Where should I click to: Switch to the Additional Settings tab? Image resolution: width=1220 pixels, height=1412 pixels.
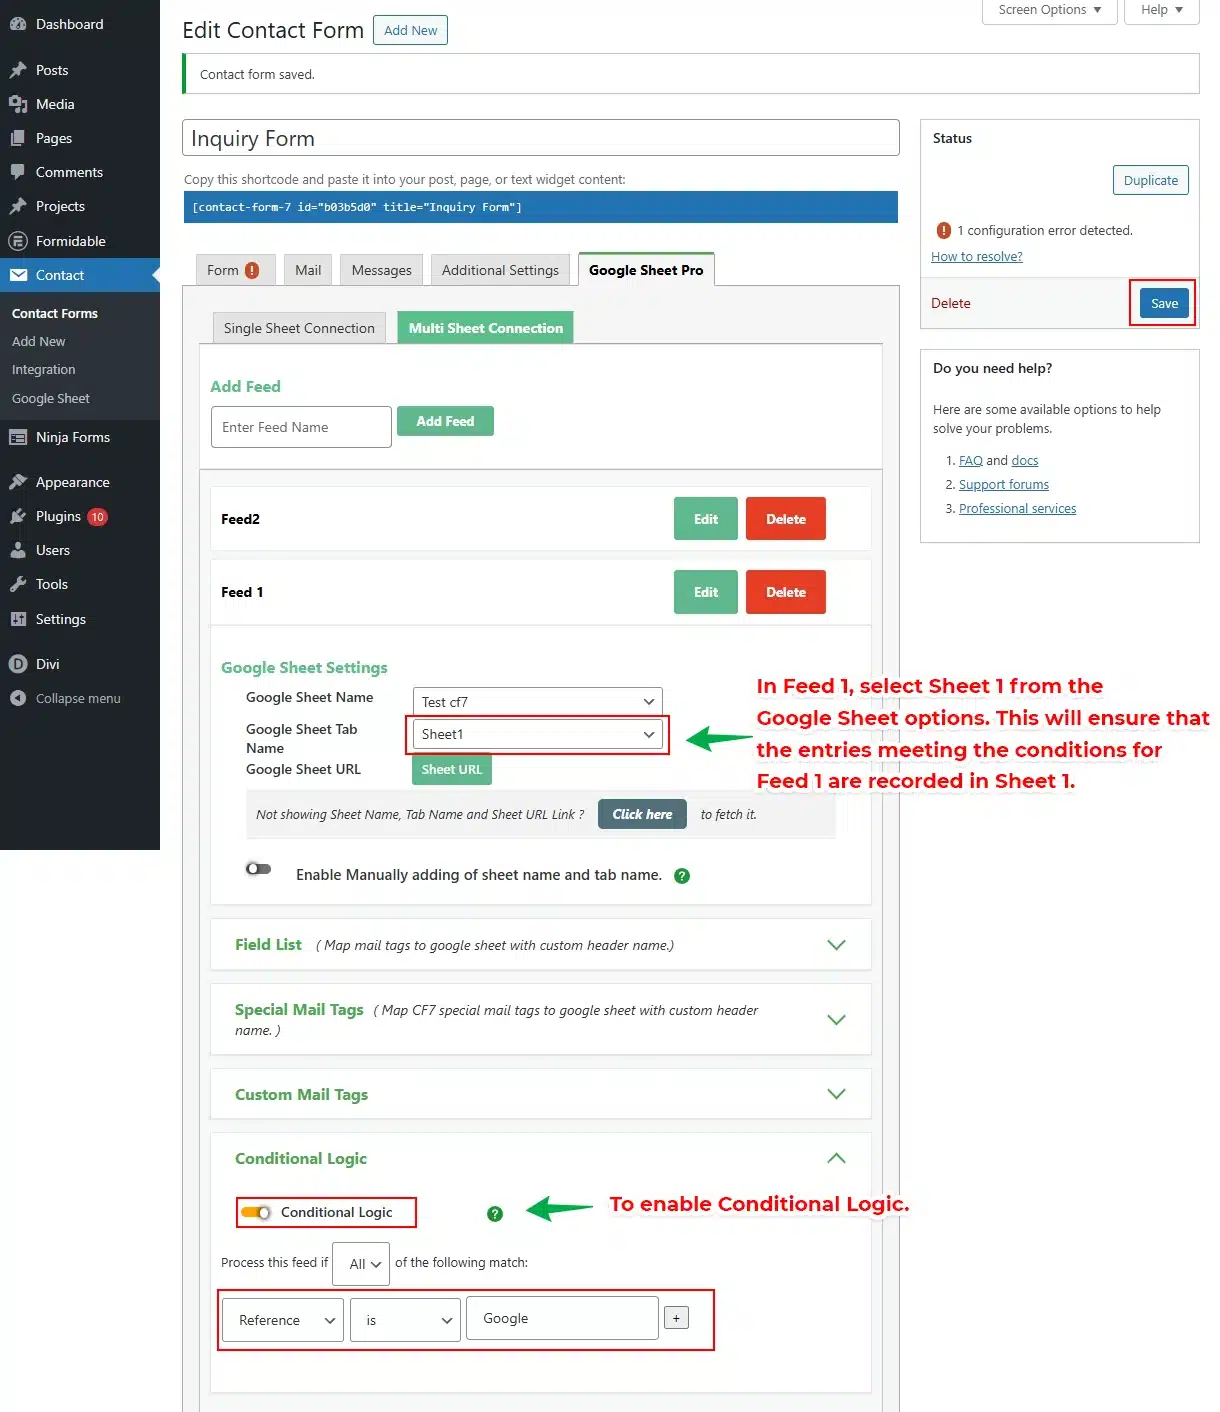tap(500, 270)
